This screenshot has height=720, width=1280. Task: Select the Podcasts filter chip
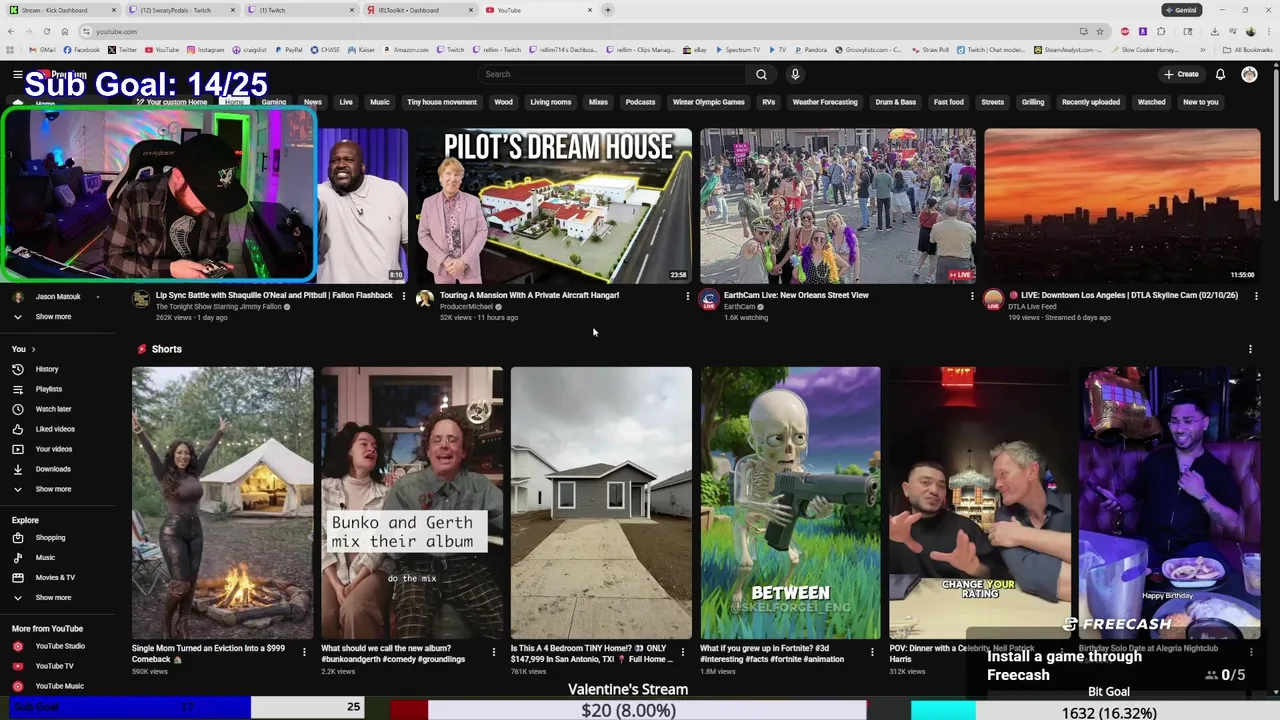[x=640, y=102]
